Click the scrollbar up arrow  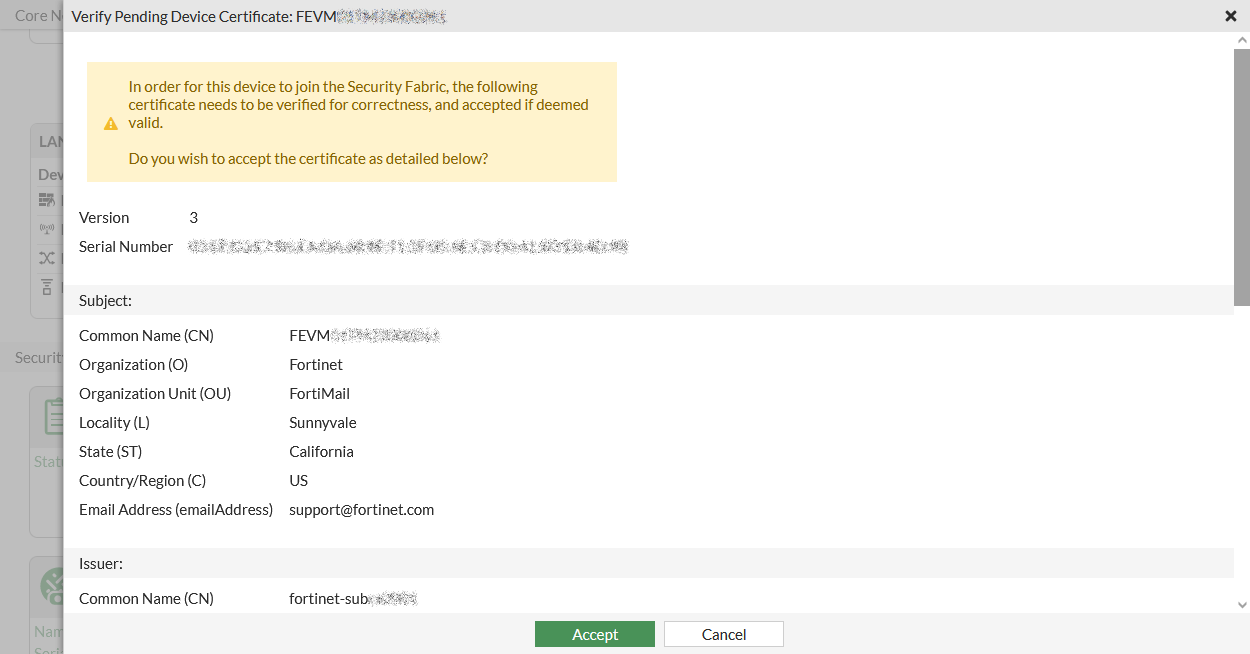tap(1242, 40)
